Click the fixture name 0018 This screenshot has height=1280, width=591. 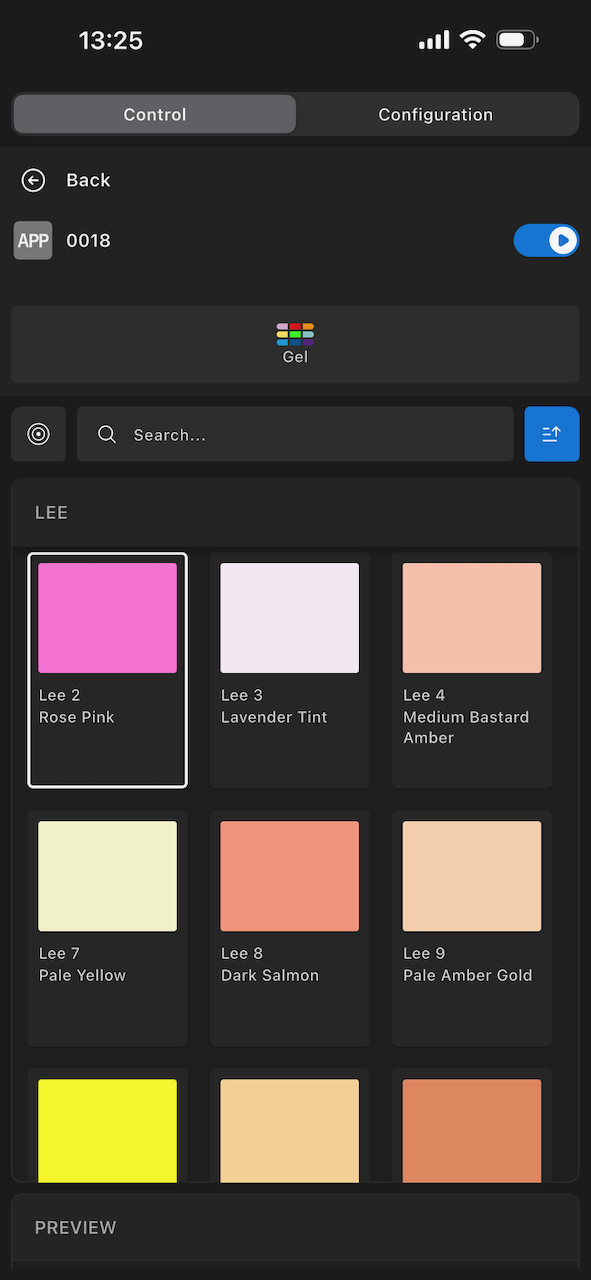click(x=88, y=241)
